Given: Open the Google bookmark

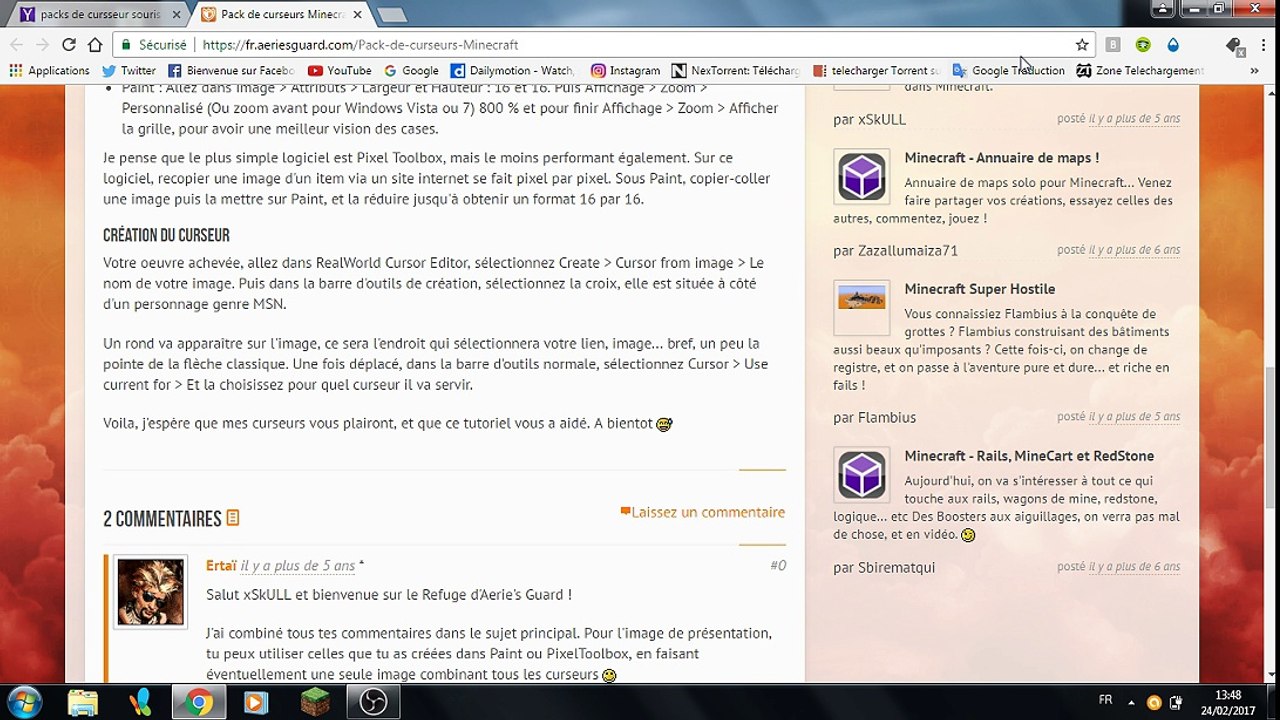Looking at the screenshot, I should pyautogui.click(x=411, y=71).
